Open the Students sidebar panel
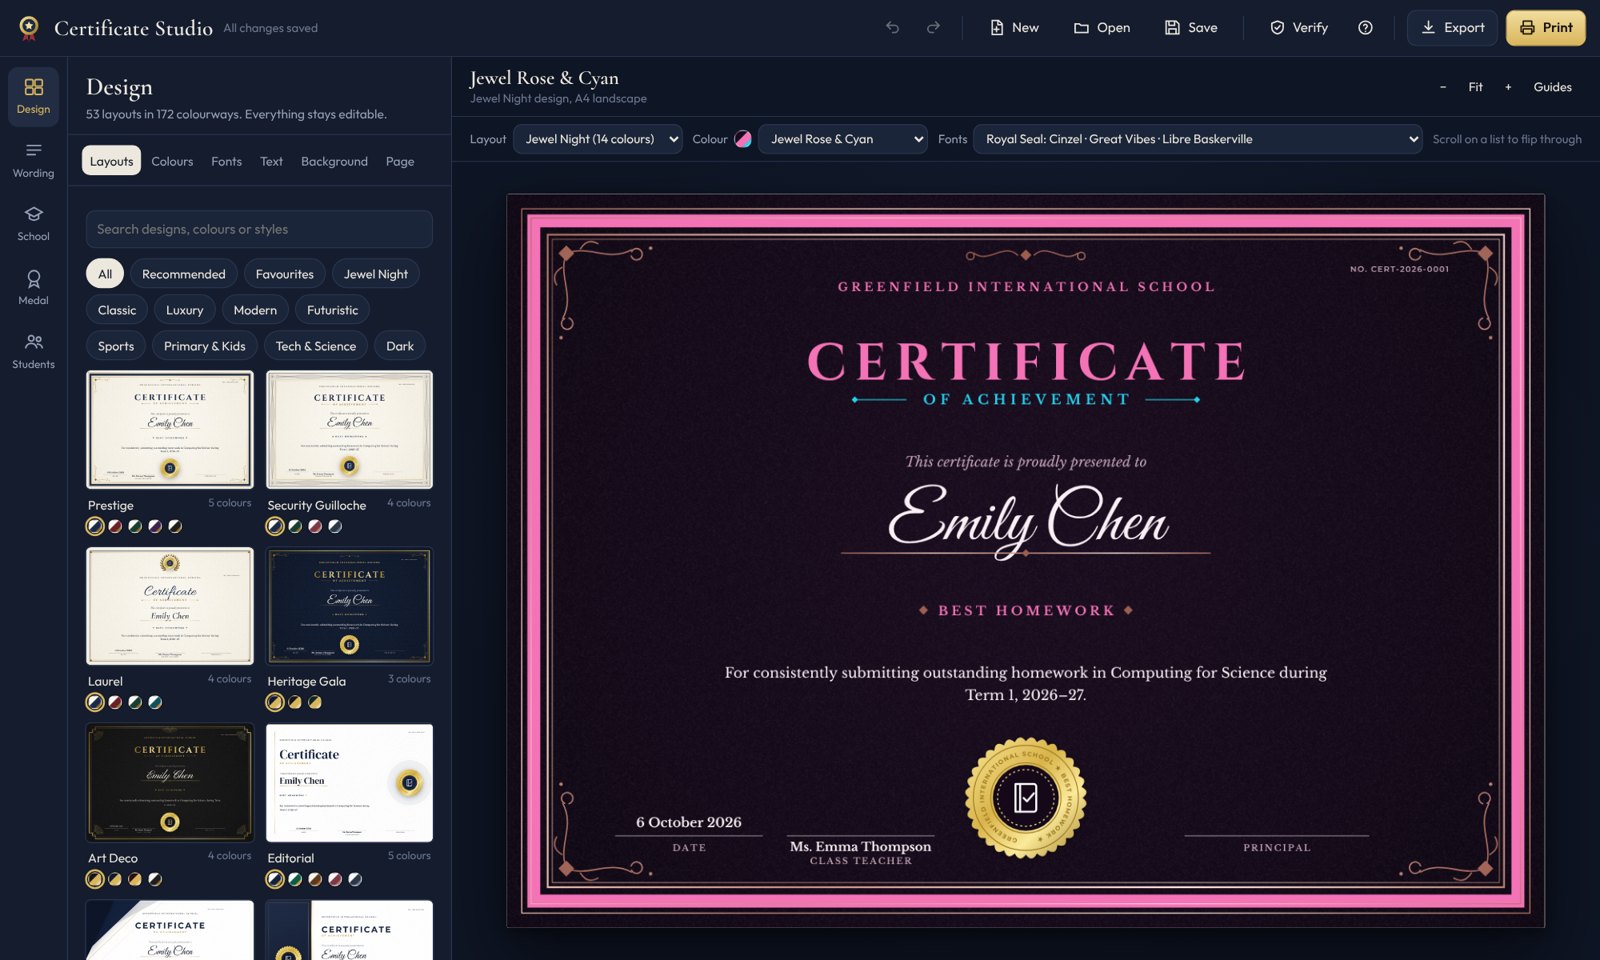Viewport: 1600px width, 960px height. pyautogui.click(x=33, y=352)
